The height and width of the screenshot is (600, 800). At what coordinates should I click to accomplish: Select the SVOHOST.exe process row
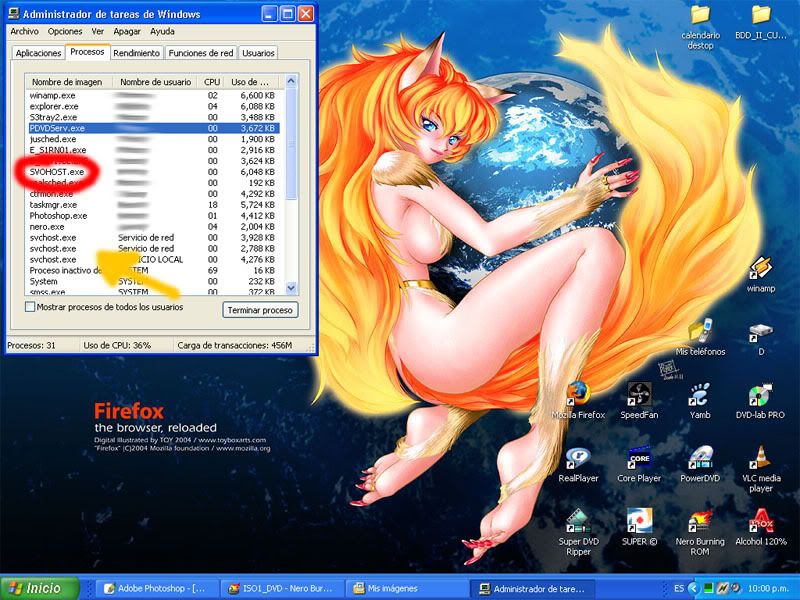(x=154, y=172)
